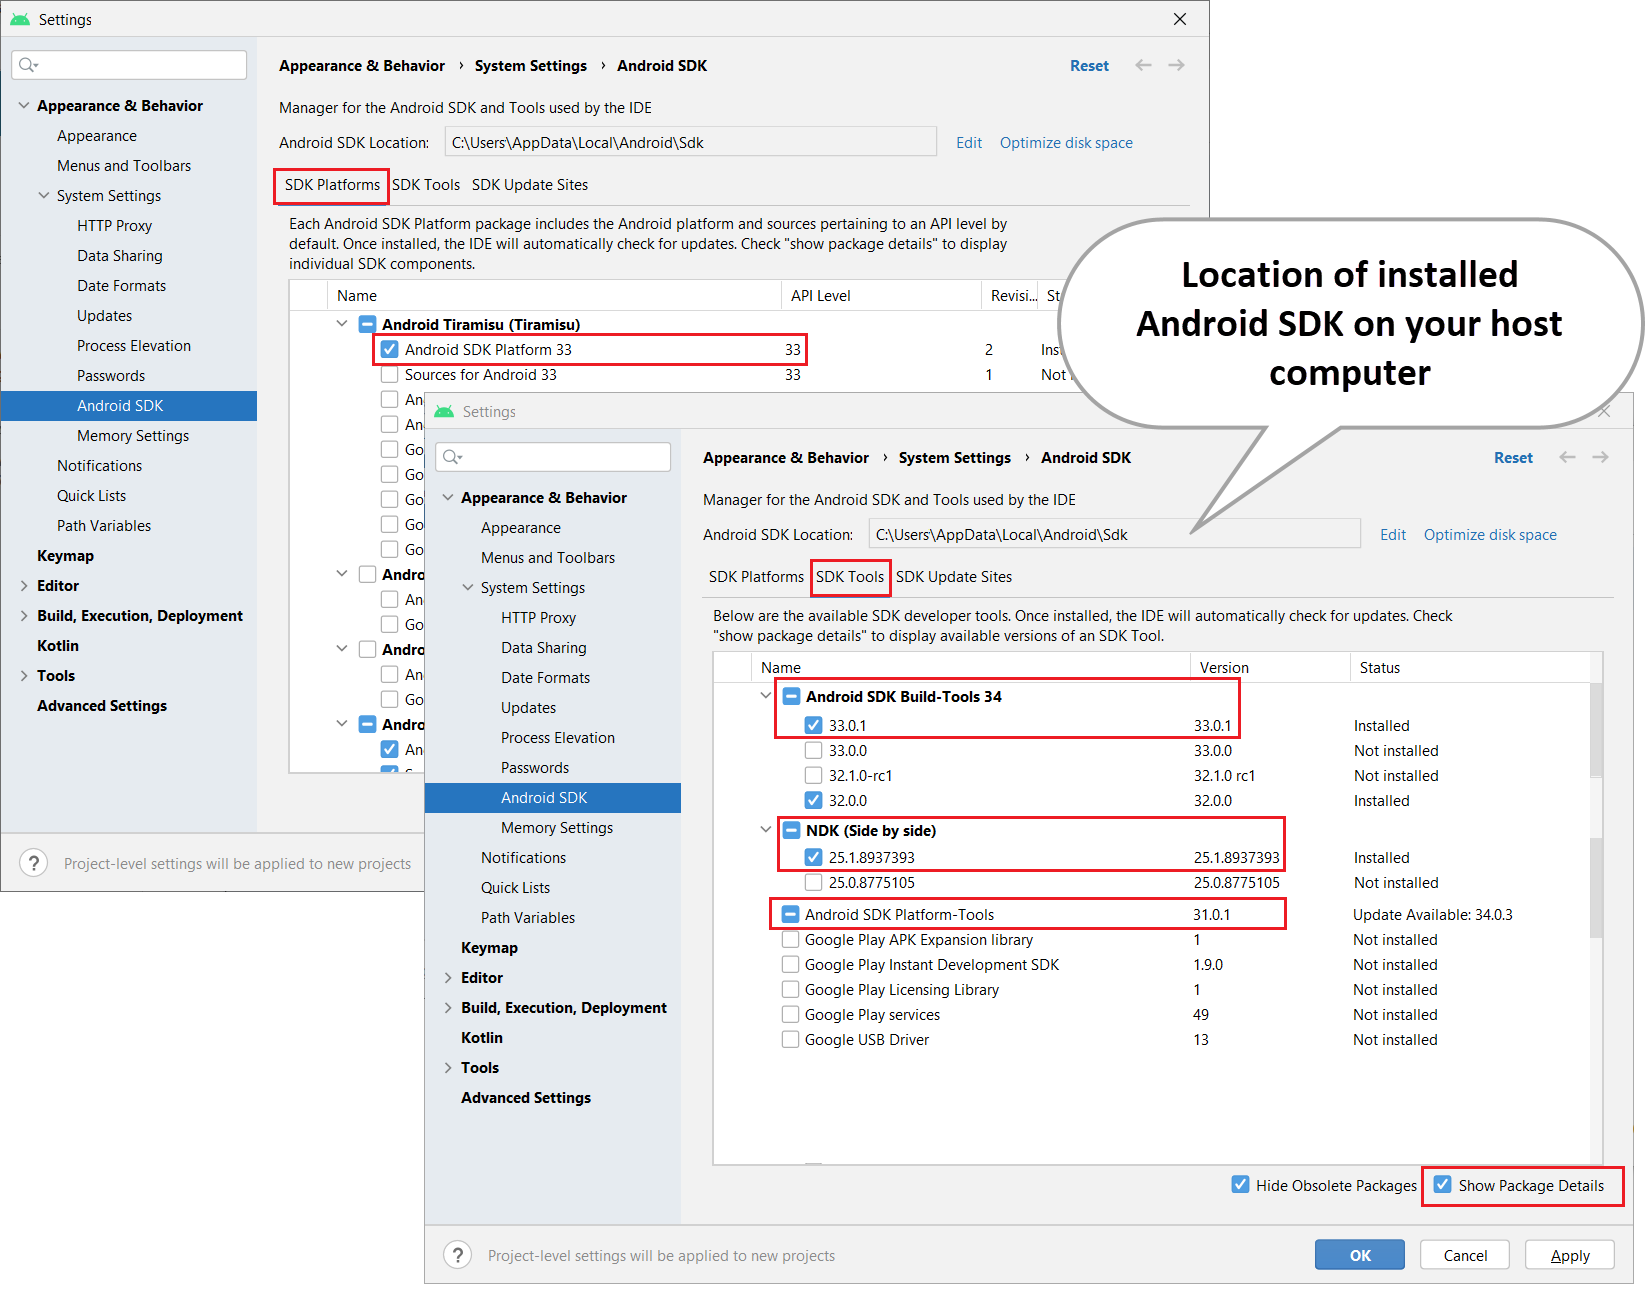Viewport: 1647px width, 1304px height.
Task: Collapse the Android Tiramisu (Tiramisu) node
Action: coord(342,323)
